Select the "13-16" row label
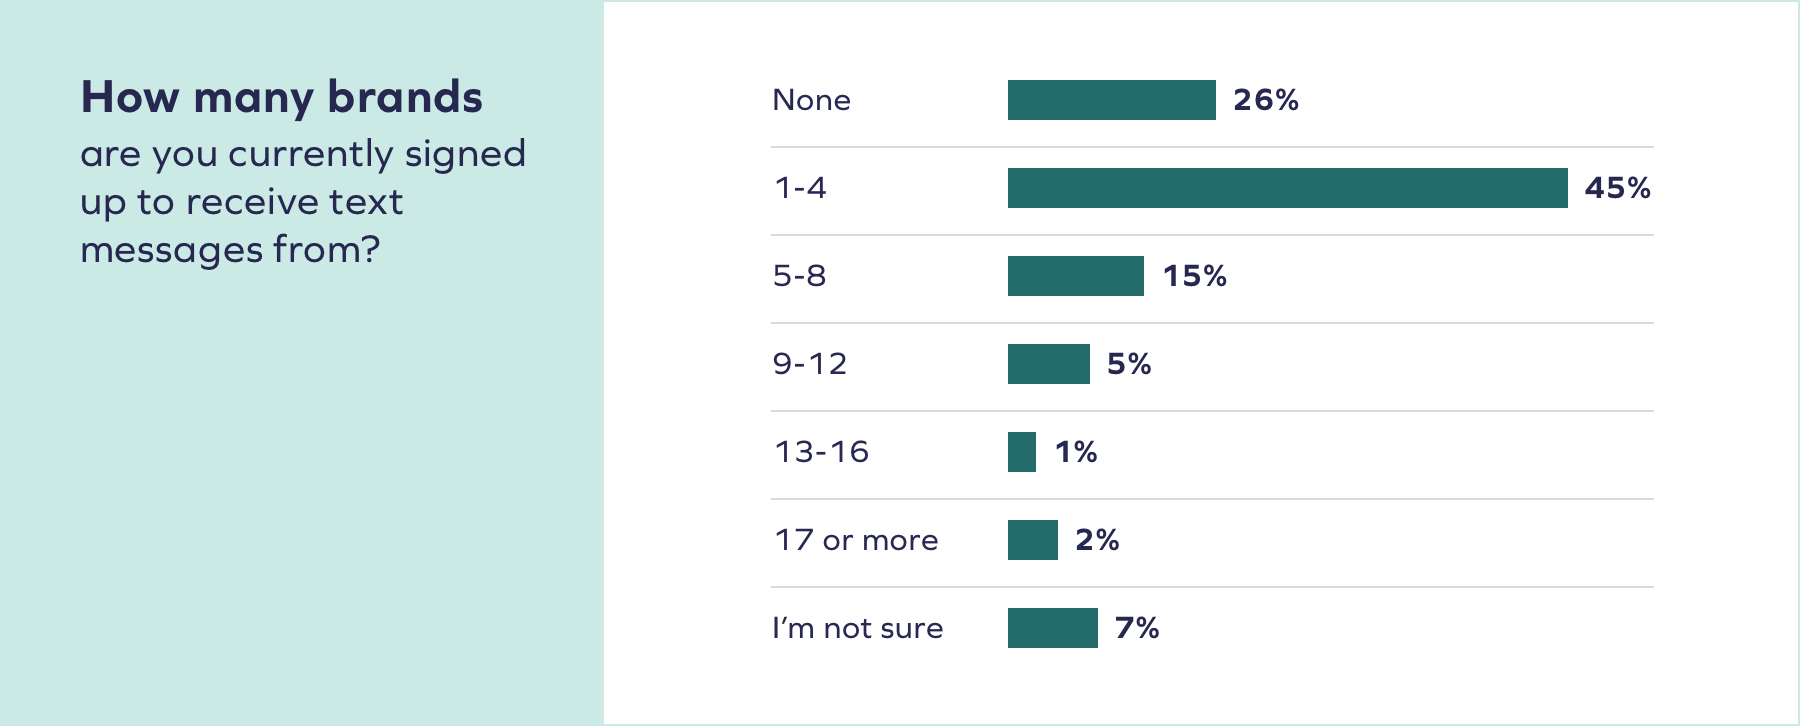Viewport: 1800px width, 726px height. point(821,452)
